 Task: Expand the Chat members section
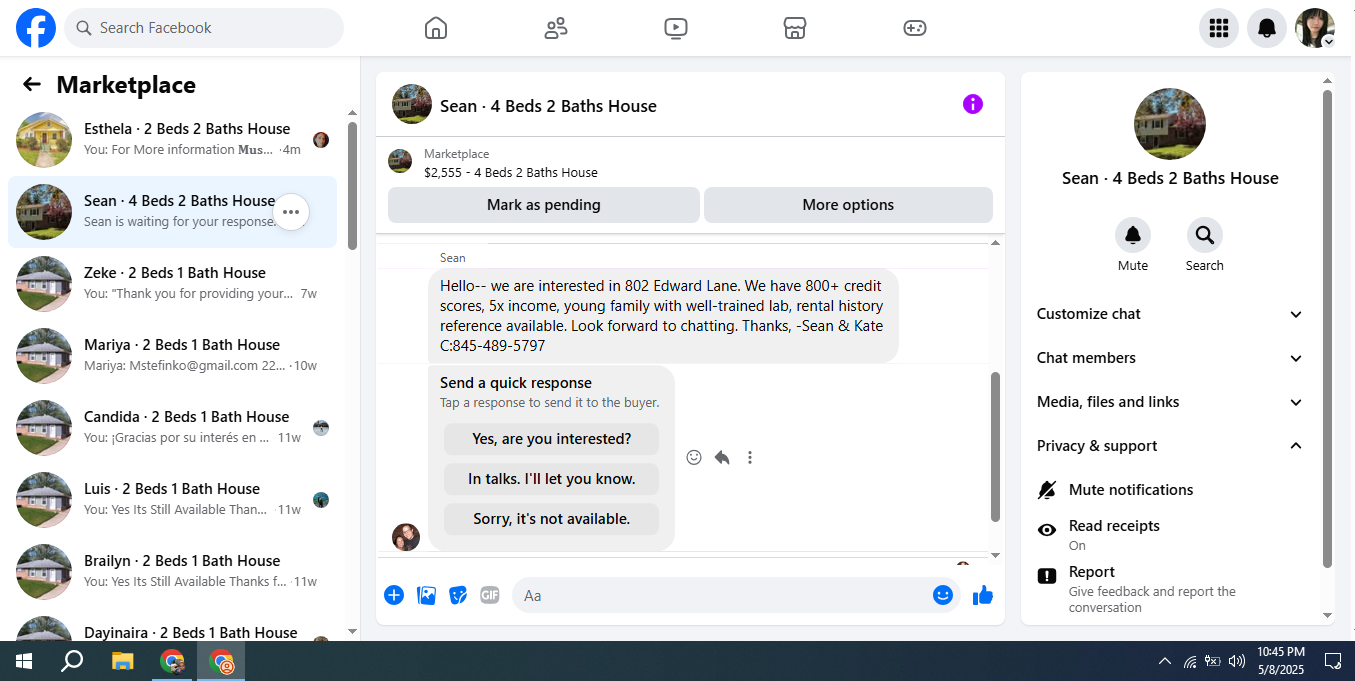pyautogui.click(x=1170, y=358)
